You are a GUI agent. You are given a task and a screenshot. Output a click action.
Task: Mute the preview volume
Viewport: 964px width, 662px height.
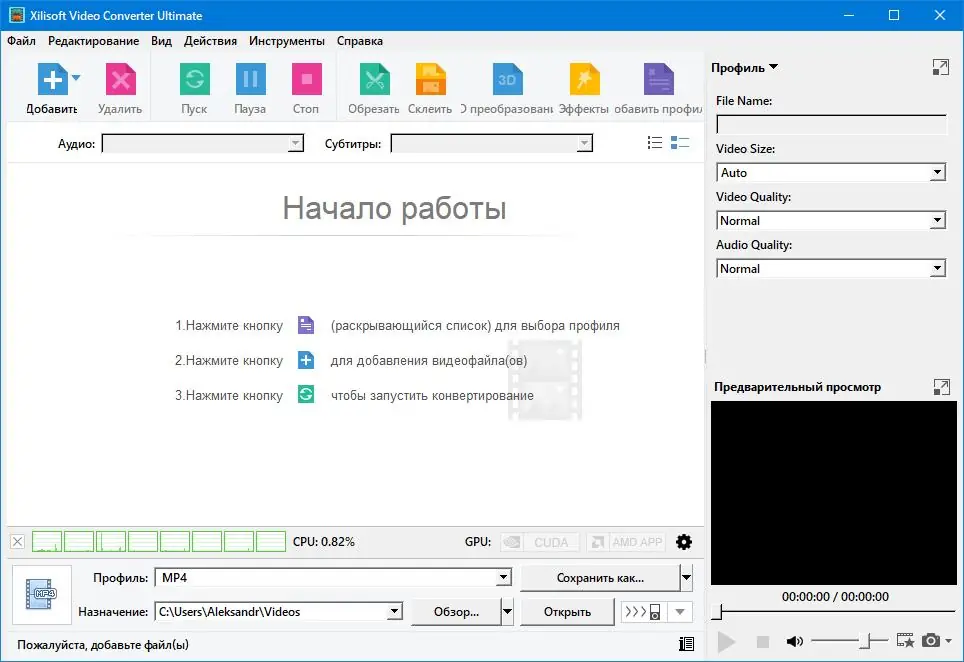tap(795, 641)
